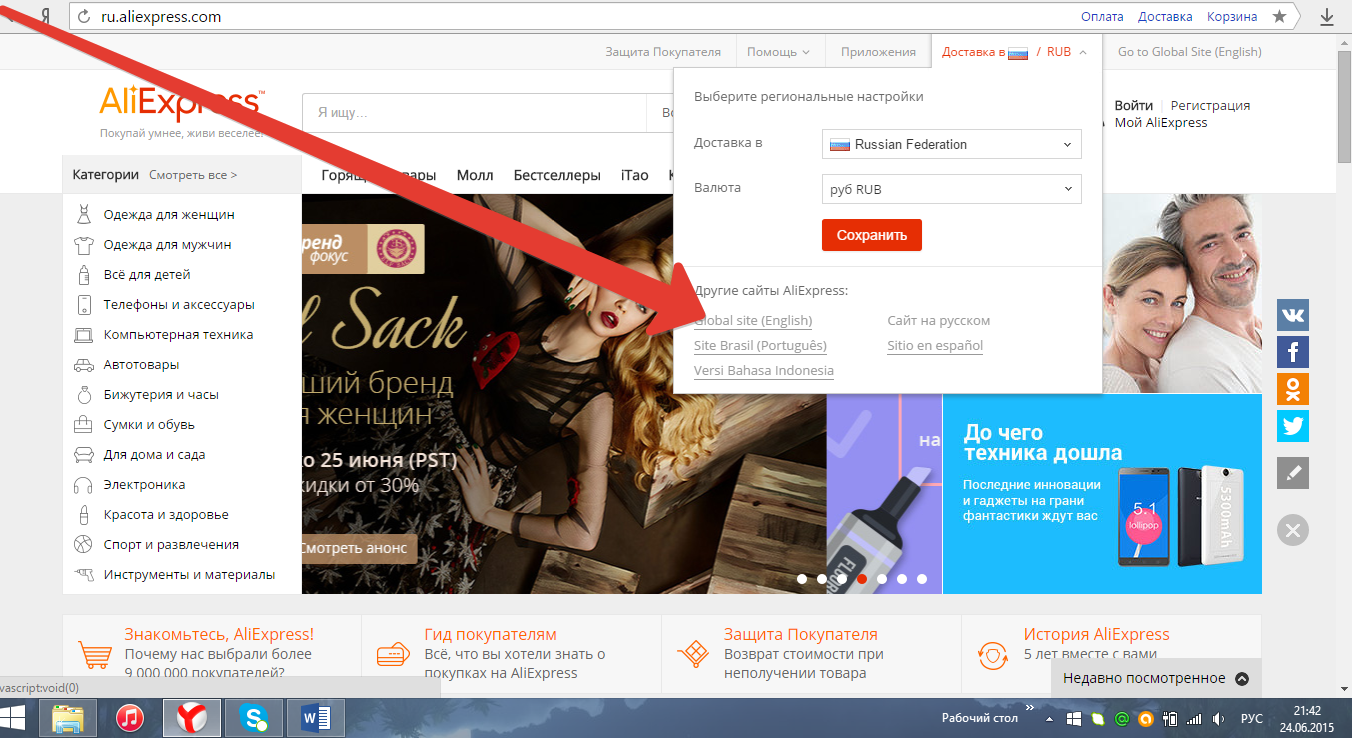Click the pencil edit icon in sidebar
This screenshot has height=738, width=1352.
coord(1293,473)
